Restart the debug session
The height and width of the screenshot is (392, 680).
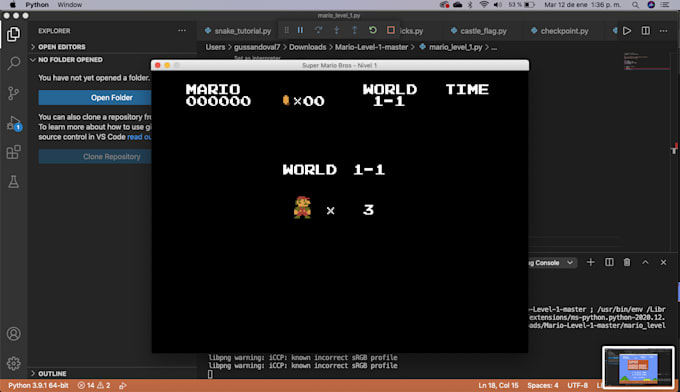pyautogui.click(x=373, y=30)
